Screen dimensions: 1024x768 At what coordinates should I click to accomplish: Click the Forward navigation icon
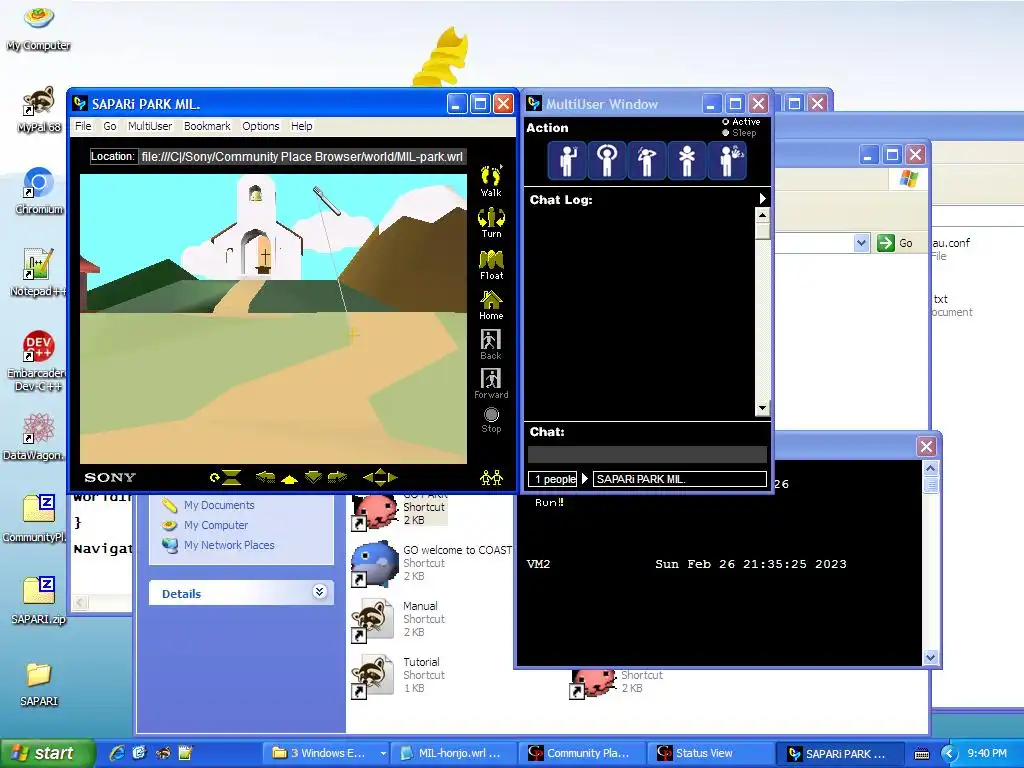[x=491, y=383]
